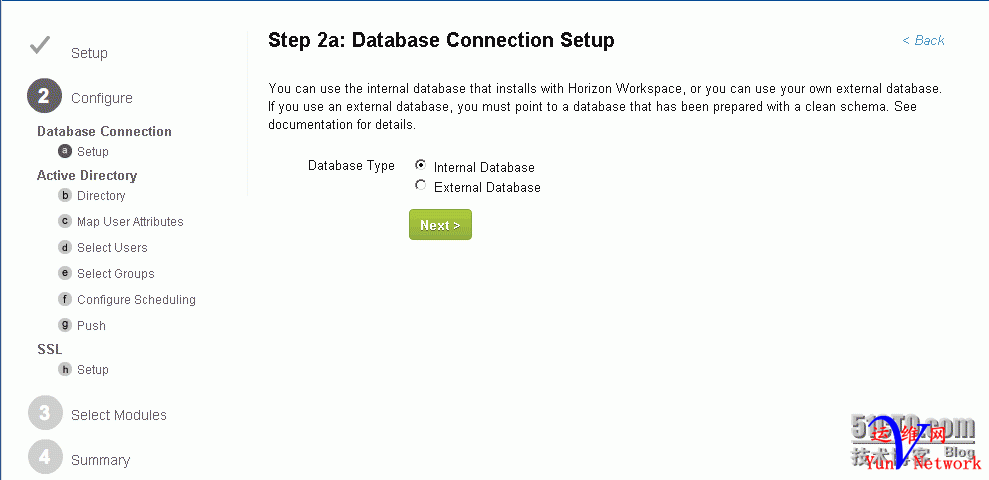
Task: Click the Setup checkmark icon
Action: (x=40, y=45)
